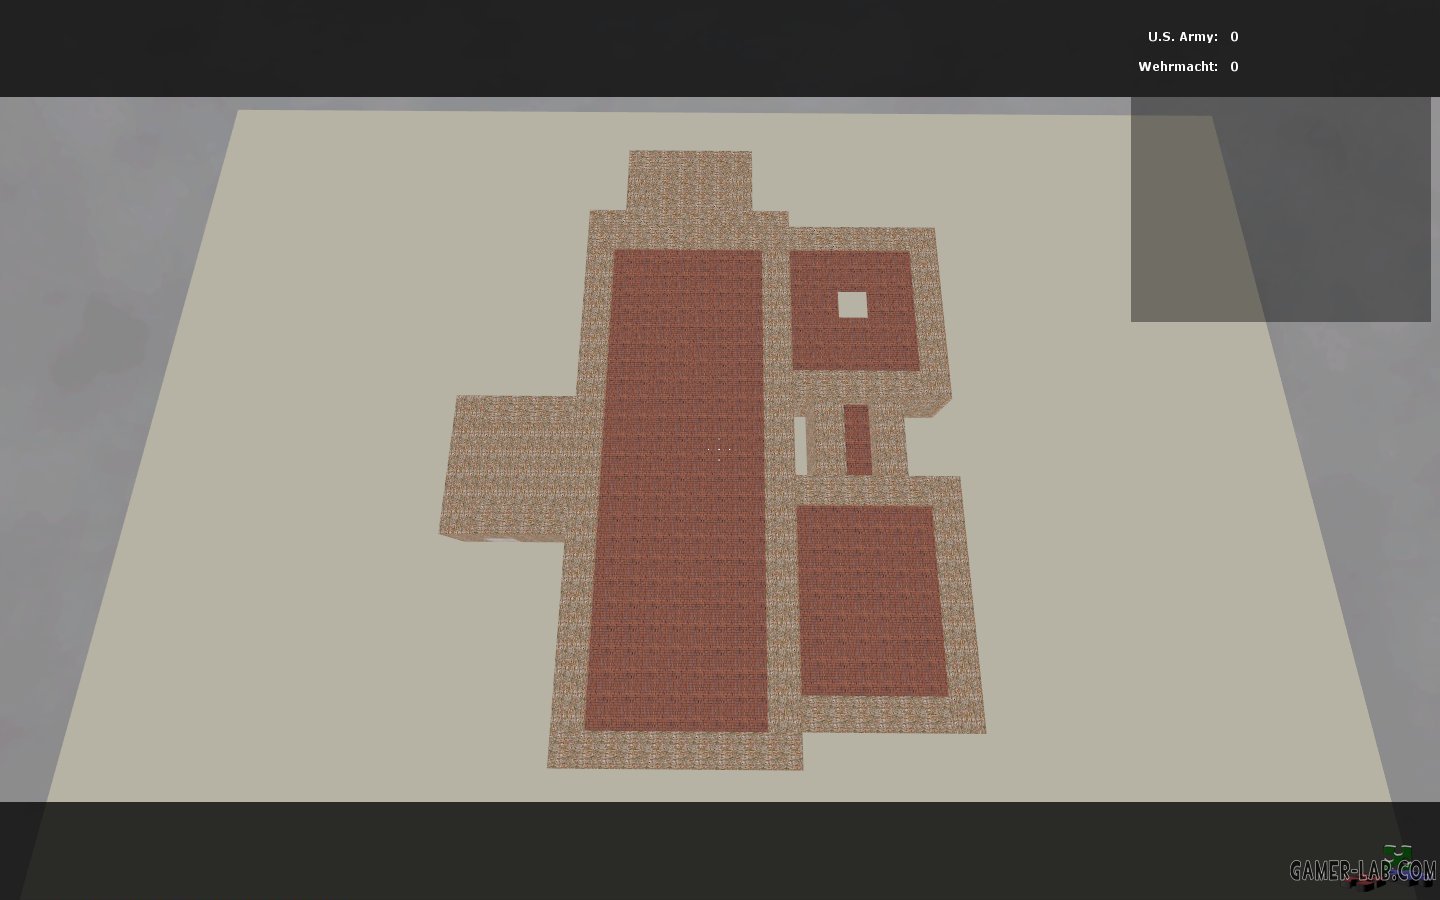1440x900 pixels.
Task: Click the Wehrmacht score label
Action: [x=1177, y=67]
